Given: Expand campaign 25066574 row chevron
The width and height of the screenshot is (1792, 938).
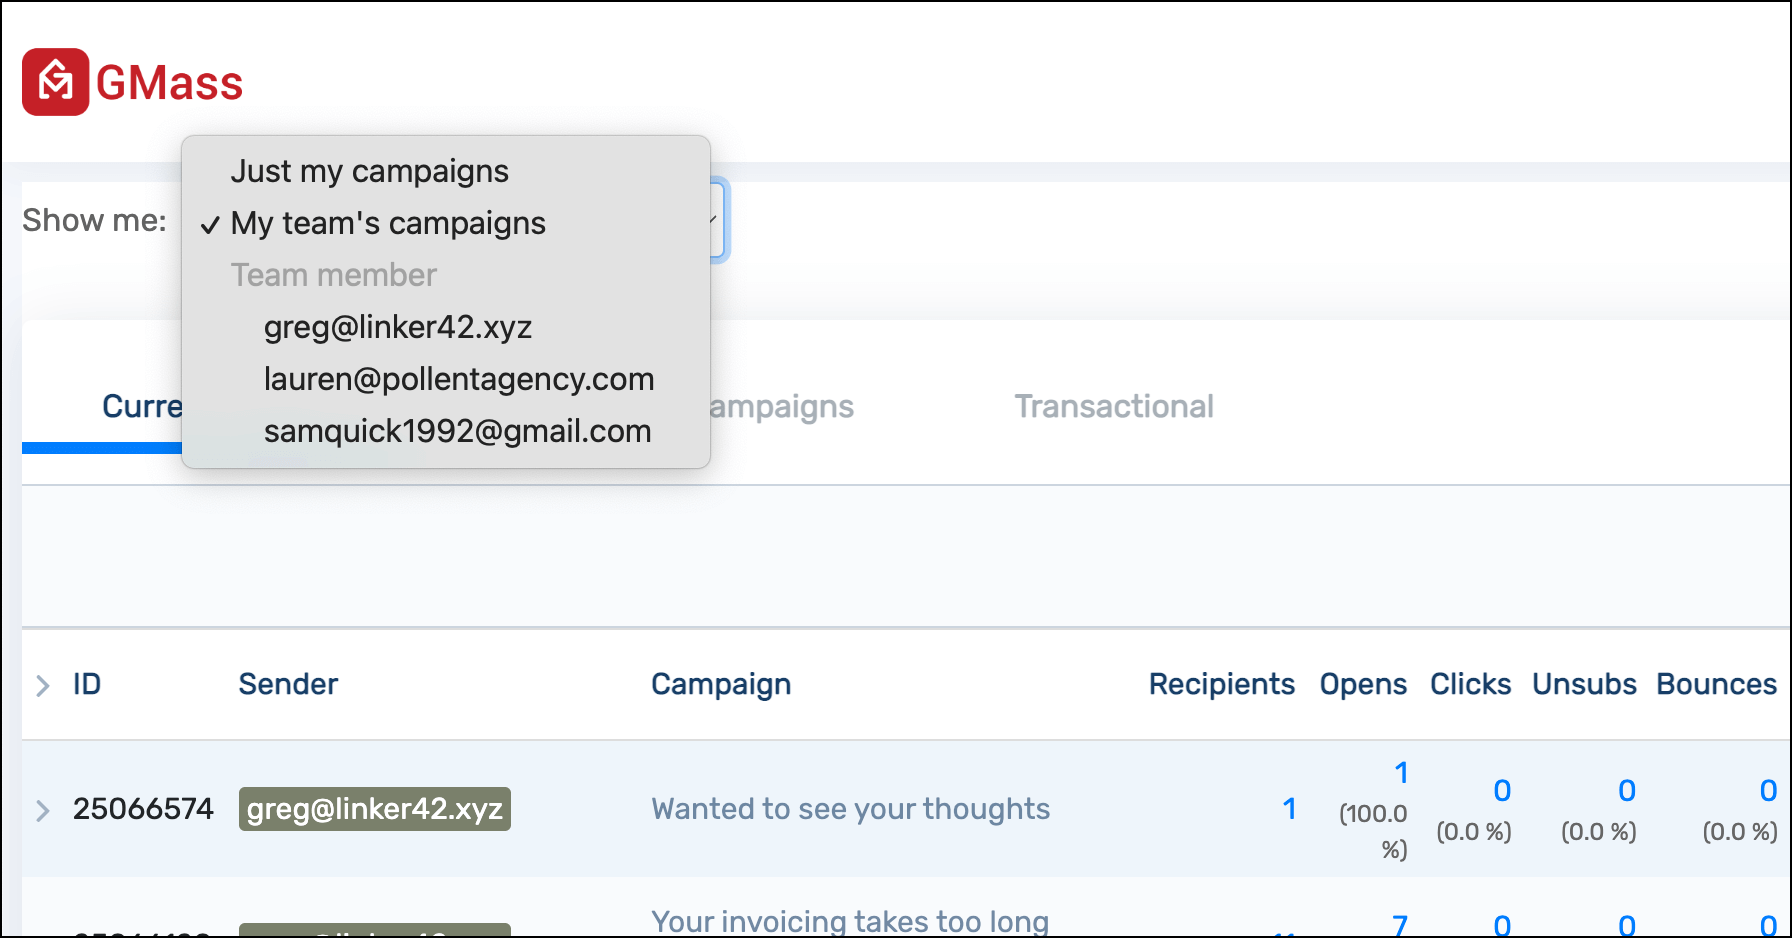Looking at the screenshot, I should [x=42, y=810].
